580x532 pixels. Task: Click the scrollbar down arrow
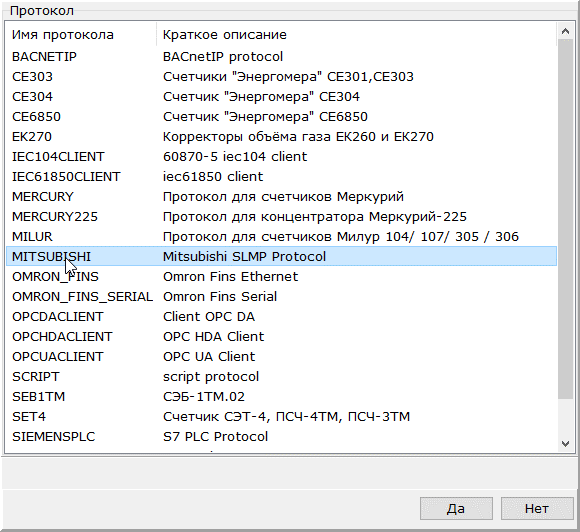[x=565, y=443]
